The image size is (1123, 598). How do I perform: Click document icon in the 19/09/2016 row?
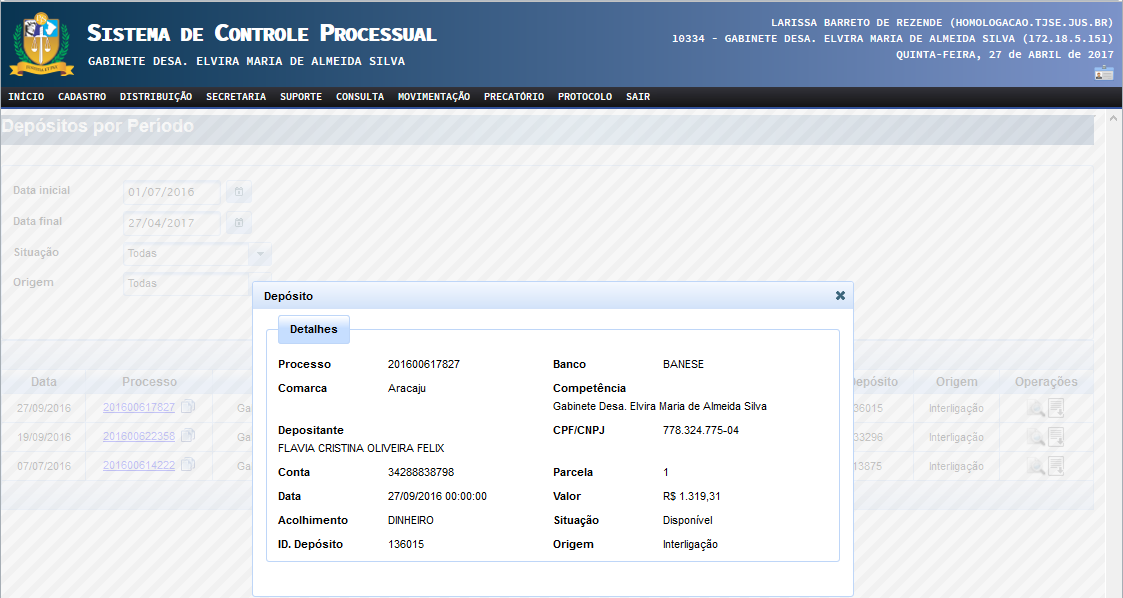point(1056,437)
